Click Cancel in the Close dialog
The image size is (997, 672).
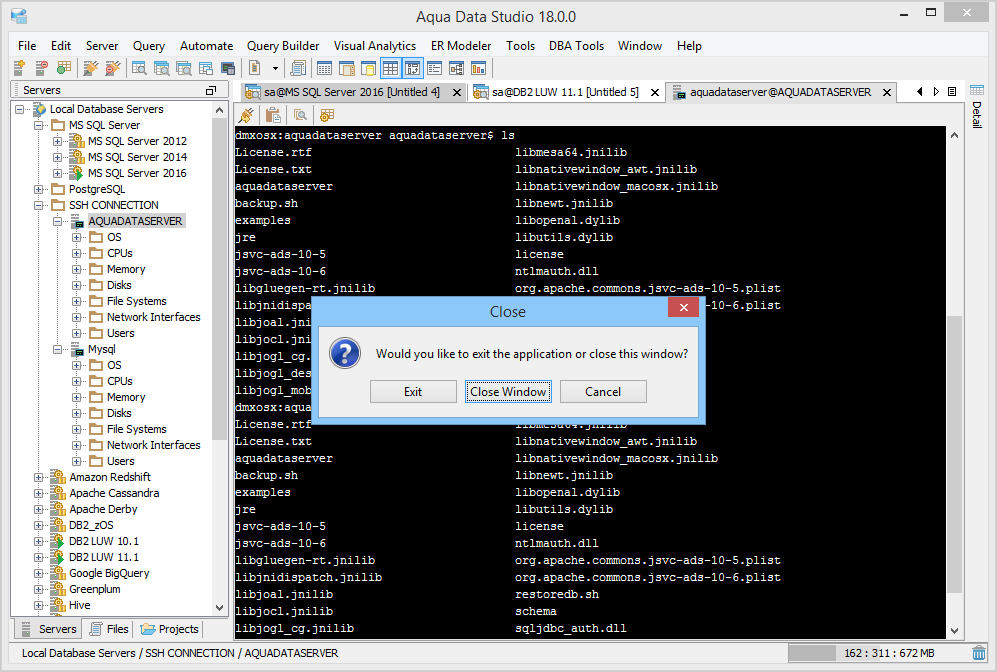click(x=603, y=392)
